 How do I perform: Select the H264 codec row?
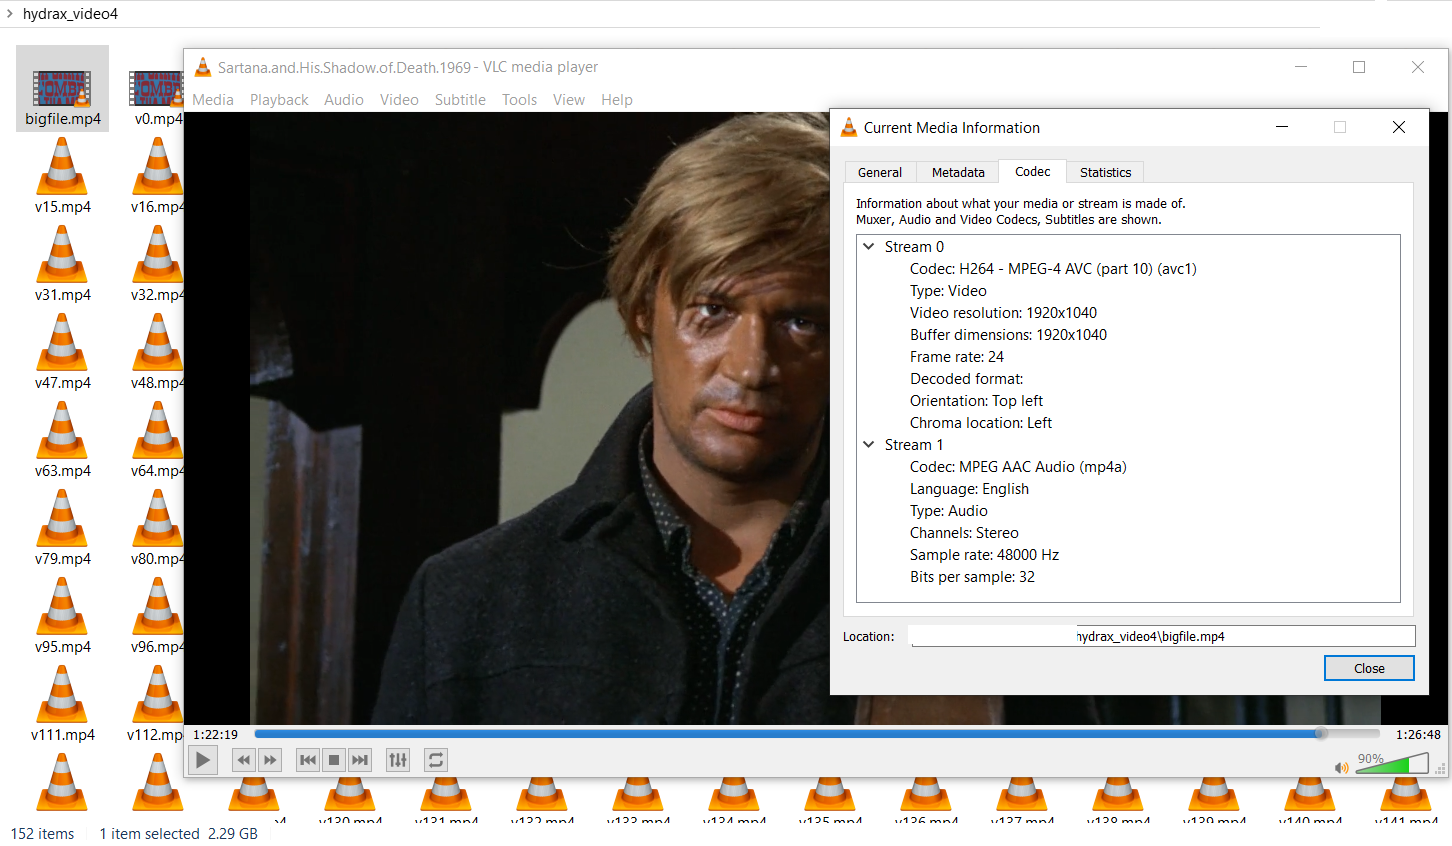pos(1053,269)
